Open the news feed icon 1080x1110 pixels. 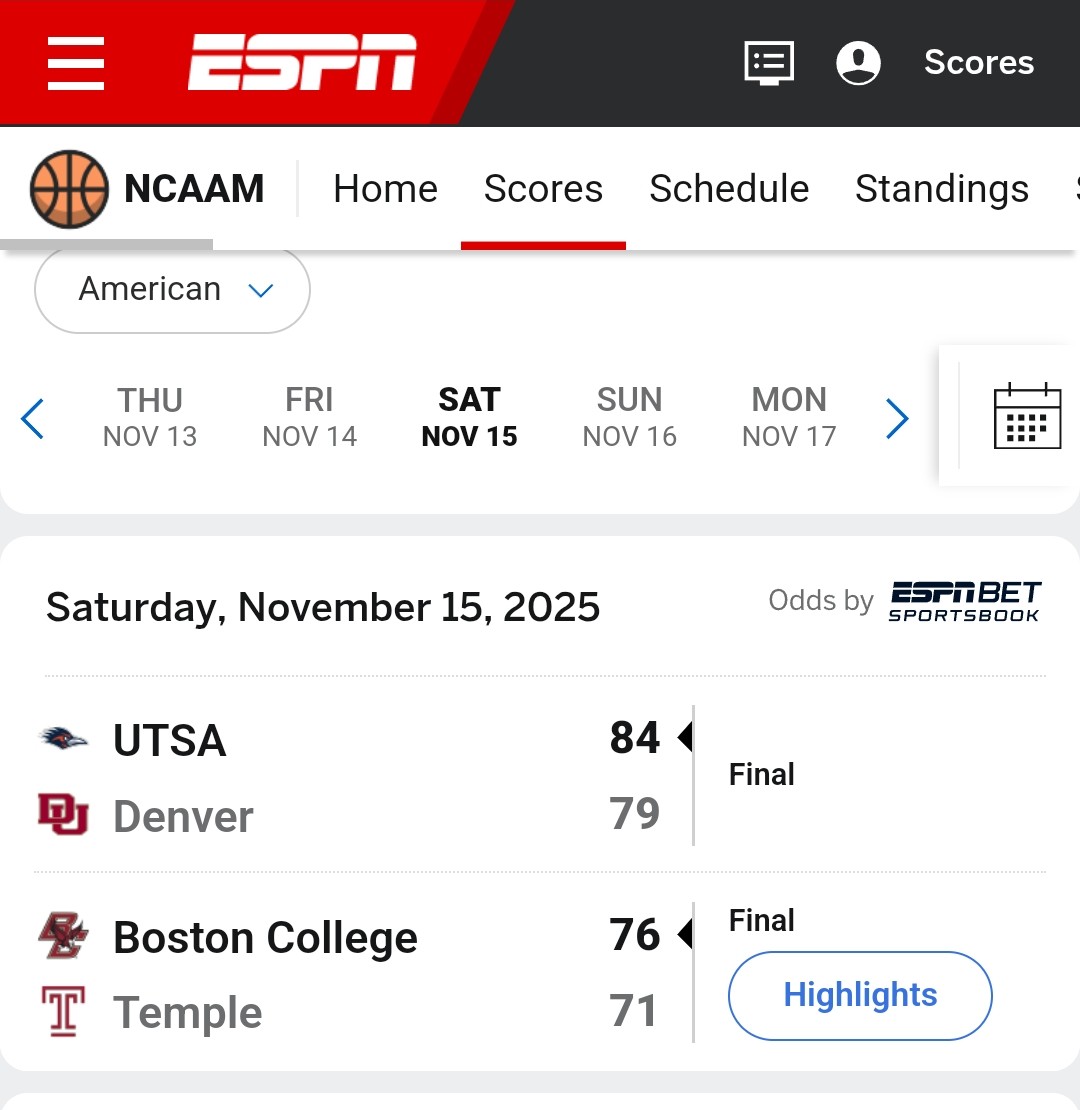tap(769, 63)
